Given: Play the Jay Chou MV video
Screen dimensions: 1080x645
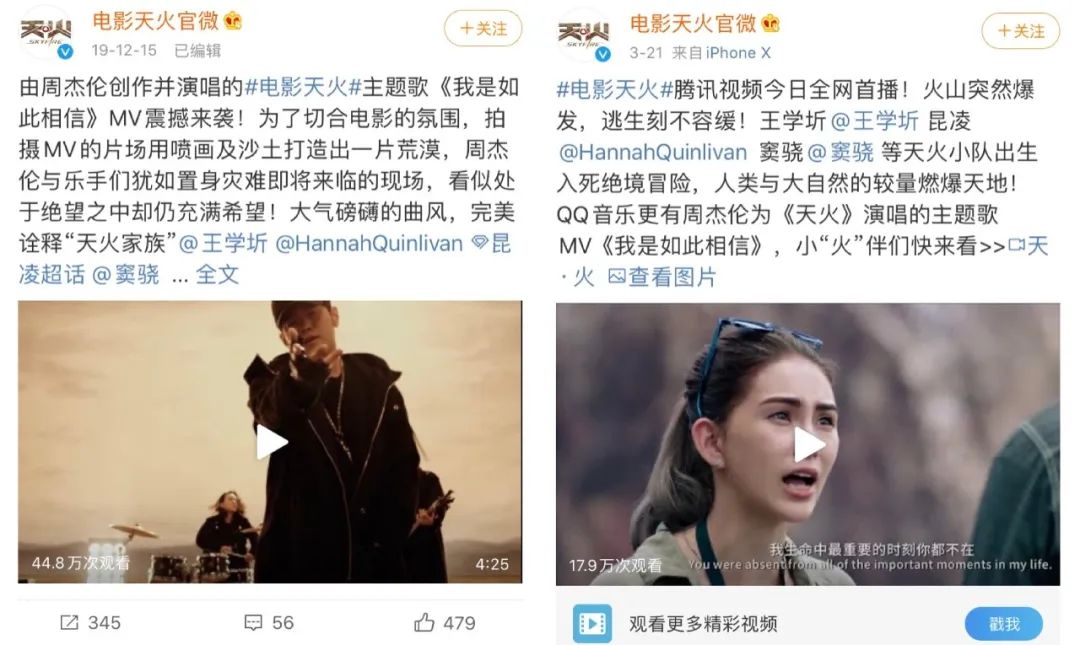Looking at the screenshot, I should tap(271, 442).
